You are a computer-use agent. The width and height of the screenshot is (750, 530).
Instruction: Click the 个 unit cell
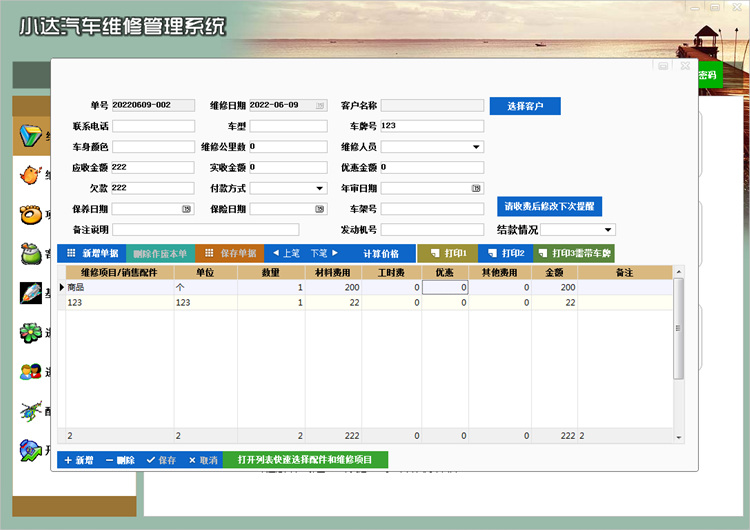tap(206, 287)
